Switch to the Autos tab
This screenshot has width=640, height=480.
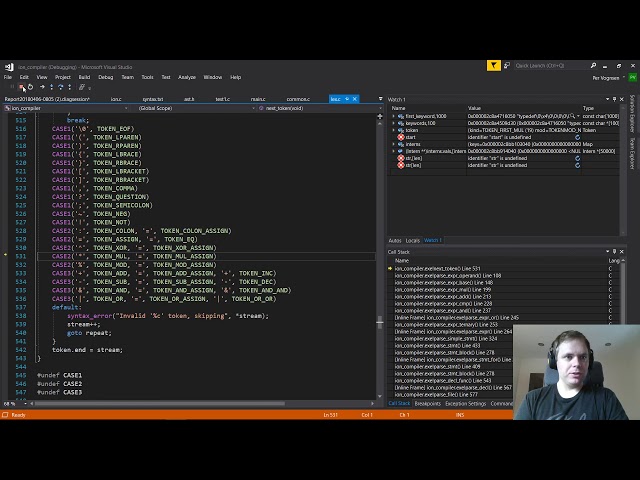tap(395, 240)
